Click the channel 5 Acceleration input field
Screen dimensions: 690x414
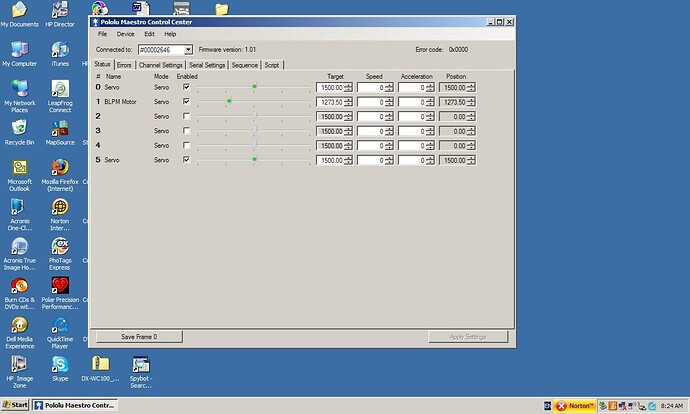coord(418,160)
